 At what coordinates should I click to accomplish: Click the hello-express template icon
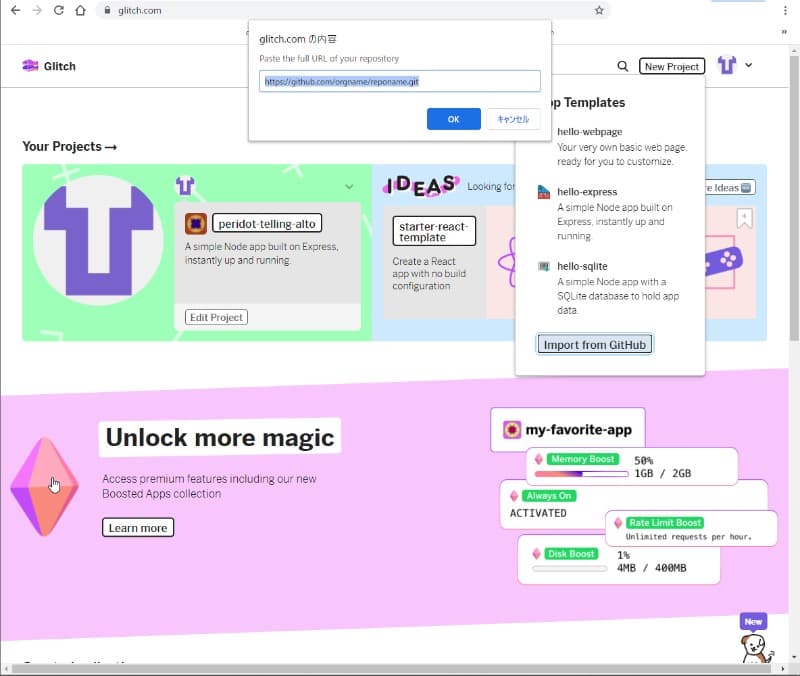(x=544, y=192)
